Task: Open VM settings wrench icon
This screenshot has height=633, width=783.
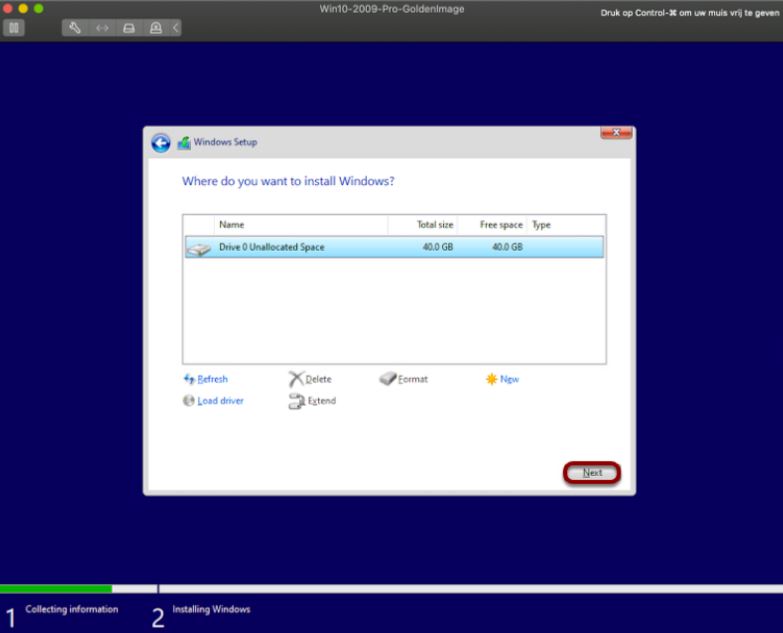Action: tap(75, 28)
